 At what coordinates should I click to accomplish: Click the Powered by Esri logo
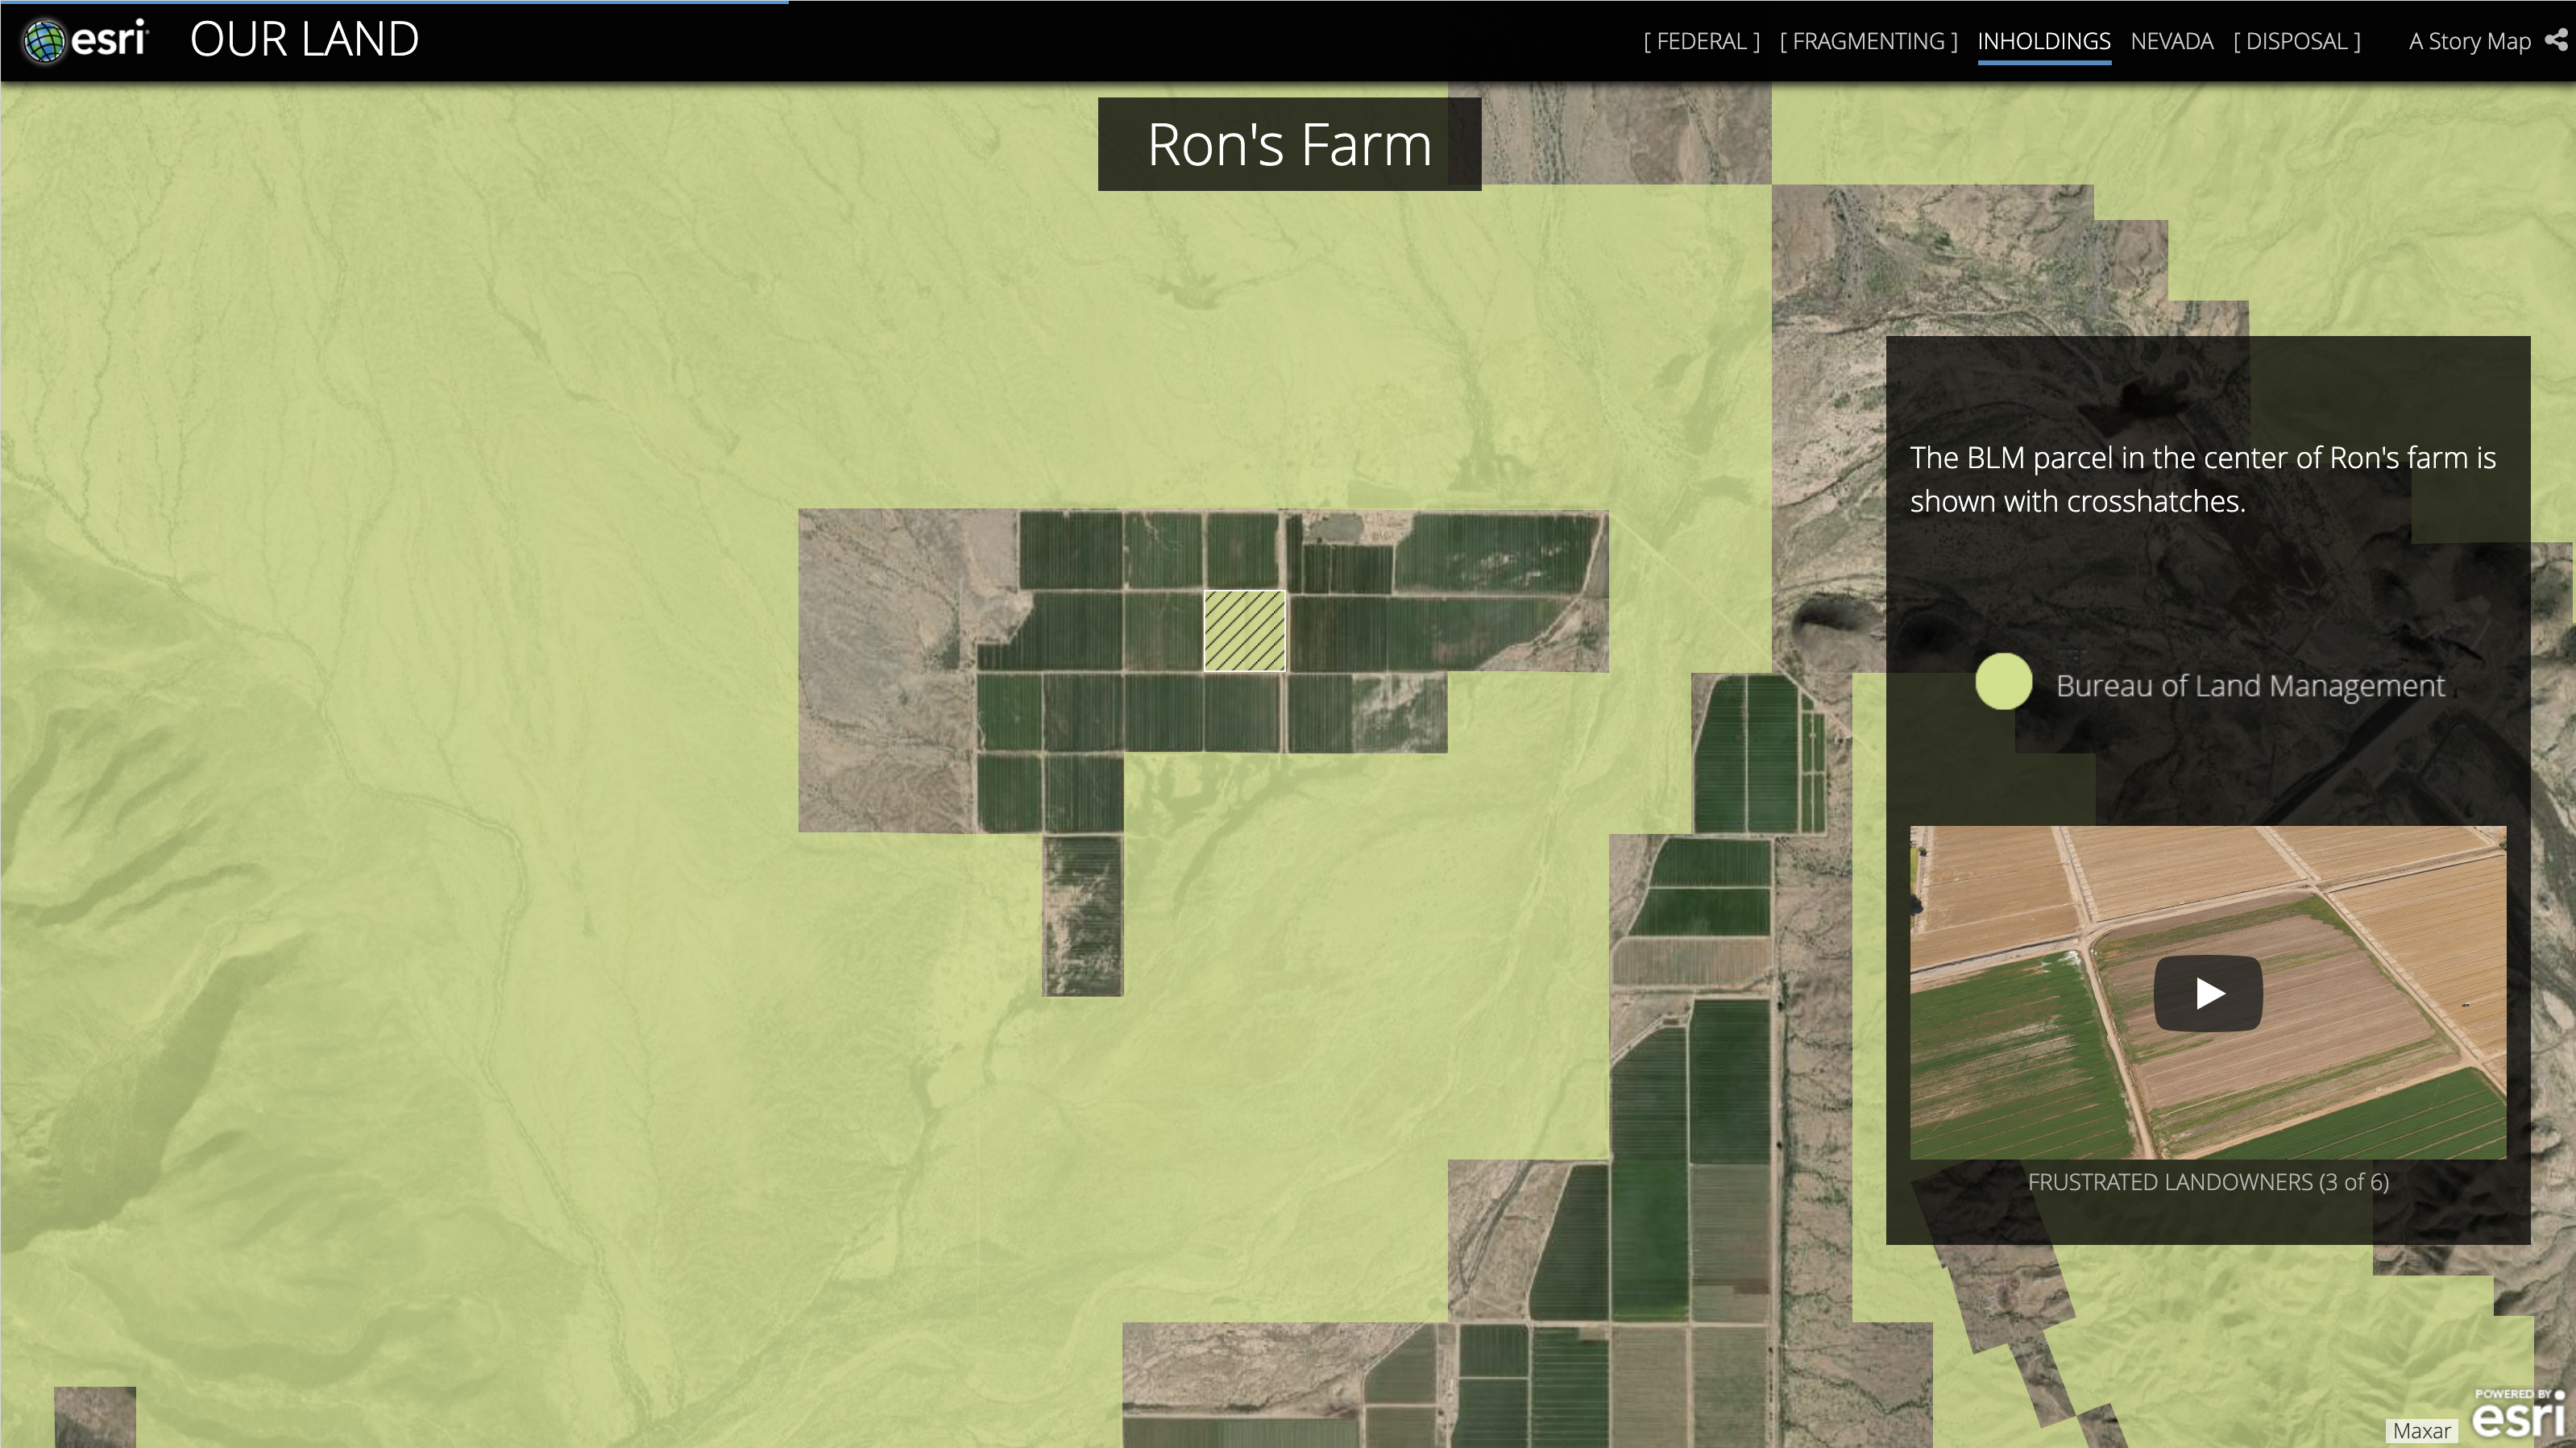pyautogui.click(x=2519, y=1414)
